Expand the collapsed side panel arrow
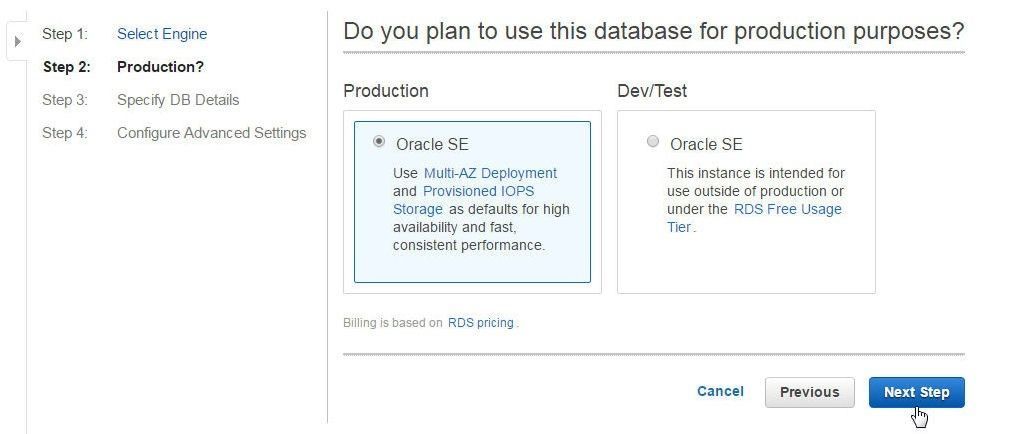The width and height of the screenshot is (1030, 434). 17,41
